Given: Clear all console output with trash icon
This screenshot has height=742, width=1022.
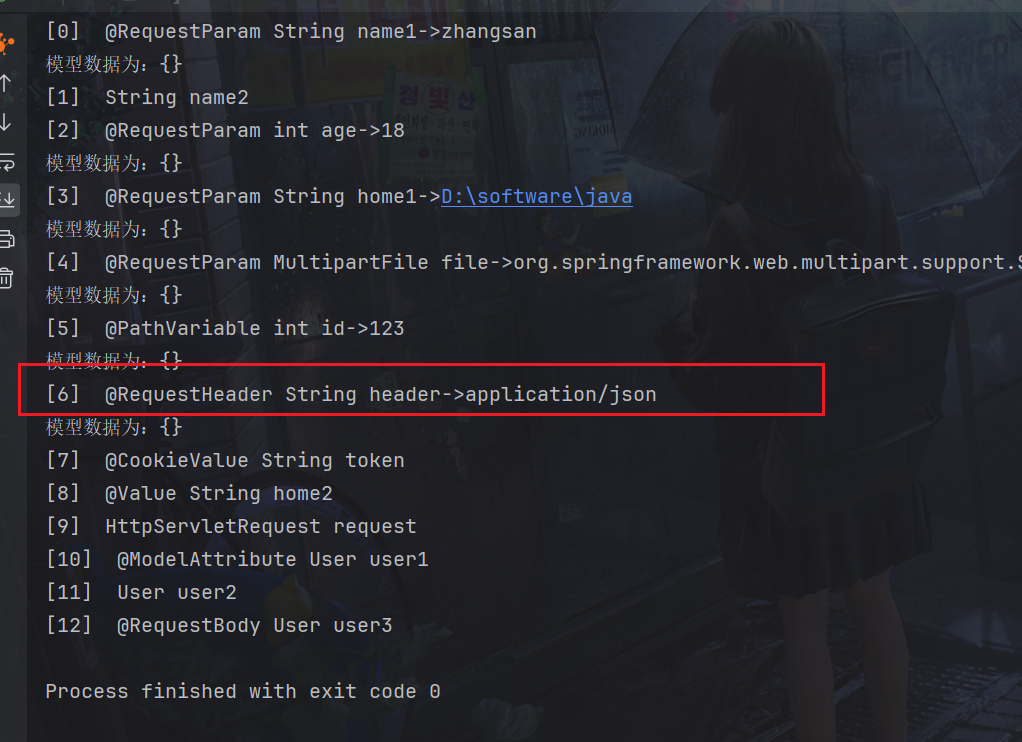Looking at the screenshot, I should click(x=6, y=277).
